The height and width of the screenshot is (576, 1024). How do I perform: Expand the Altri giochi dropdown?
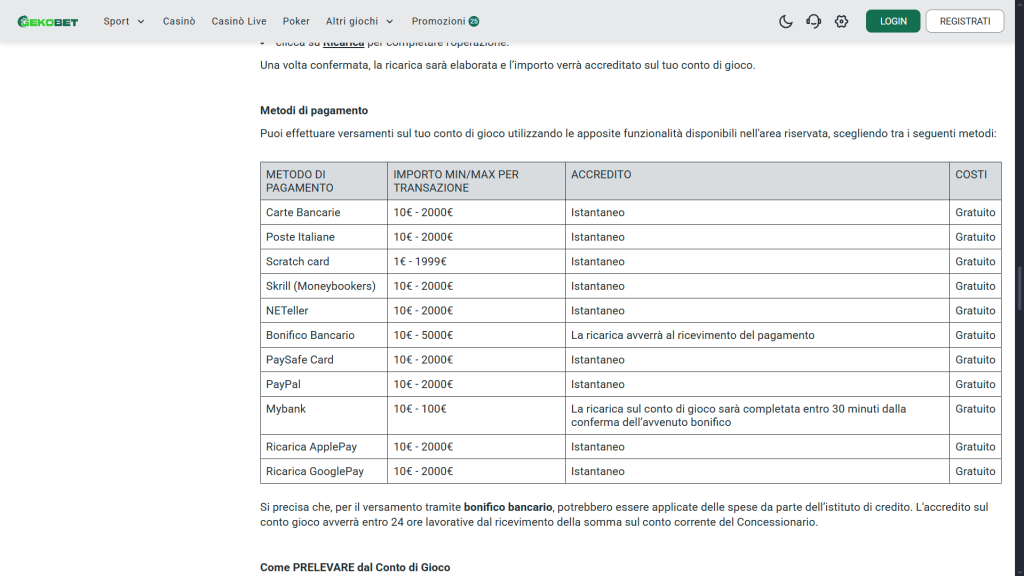pos(360,21)
